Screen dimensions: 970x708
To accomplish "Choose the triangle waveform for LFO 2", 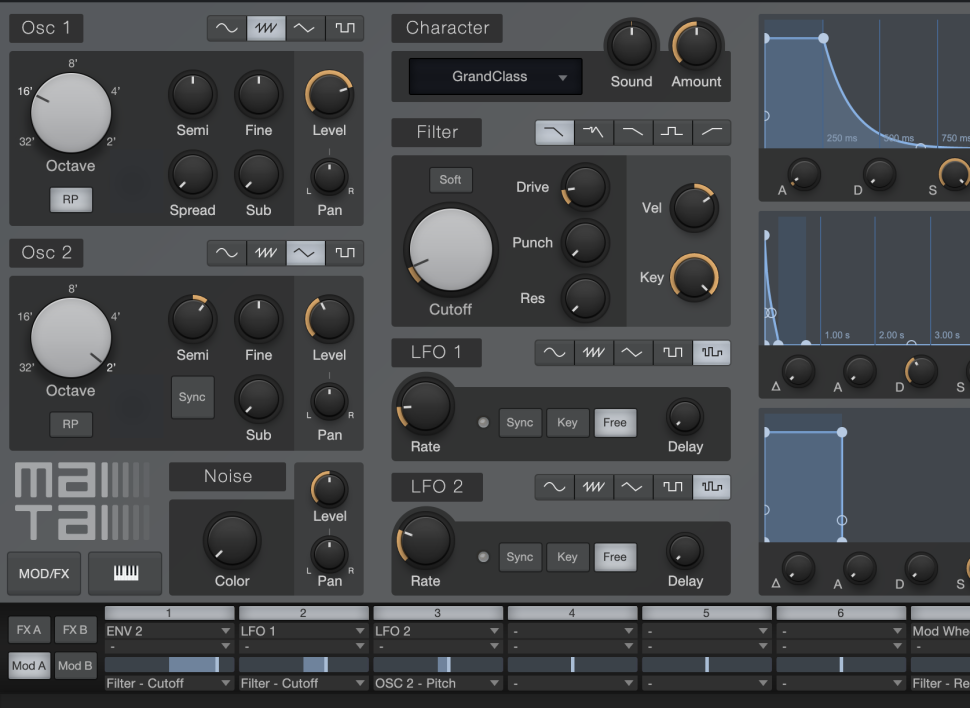I will pos(632,487).
